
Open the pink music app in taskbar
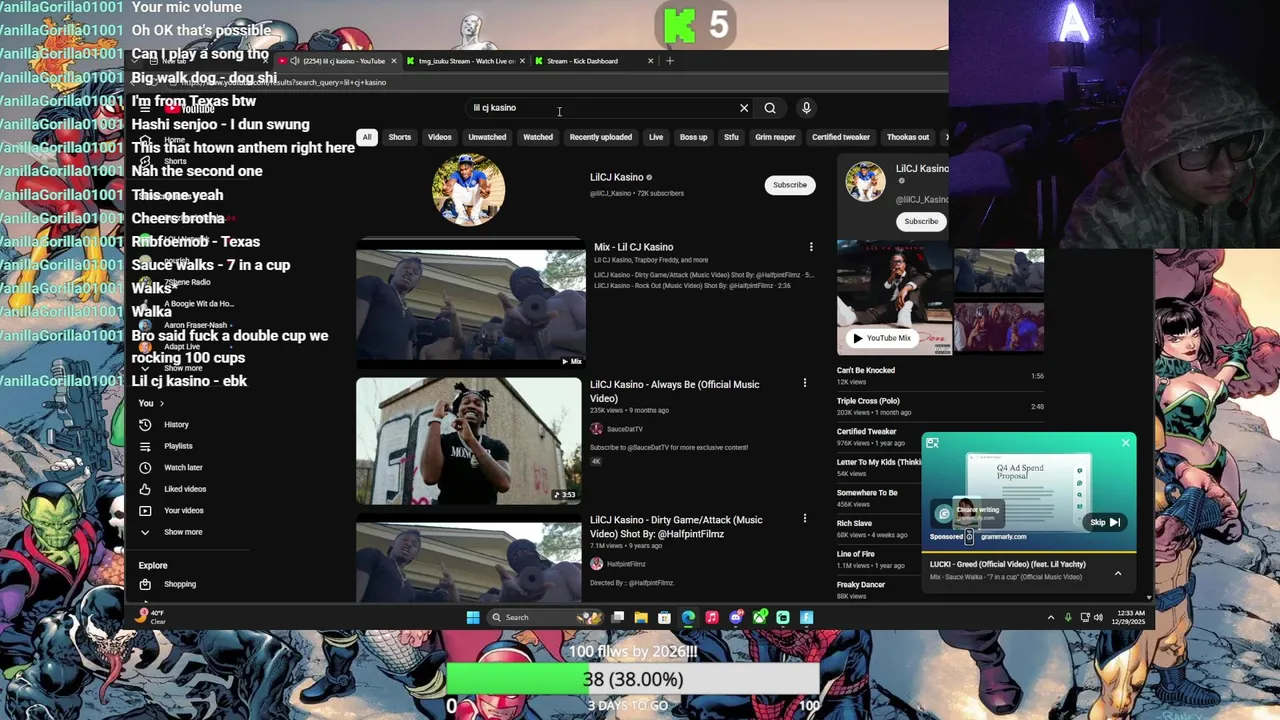[x=712, y=617]
